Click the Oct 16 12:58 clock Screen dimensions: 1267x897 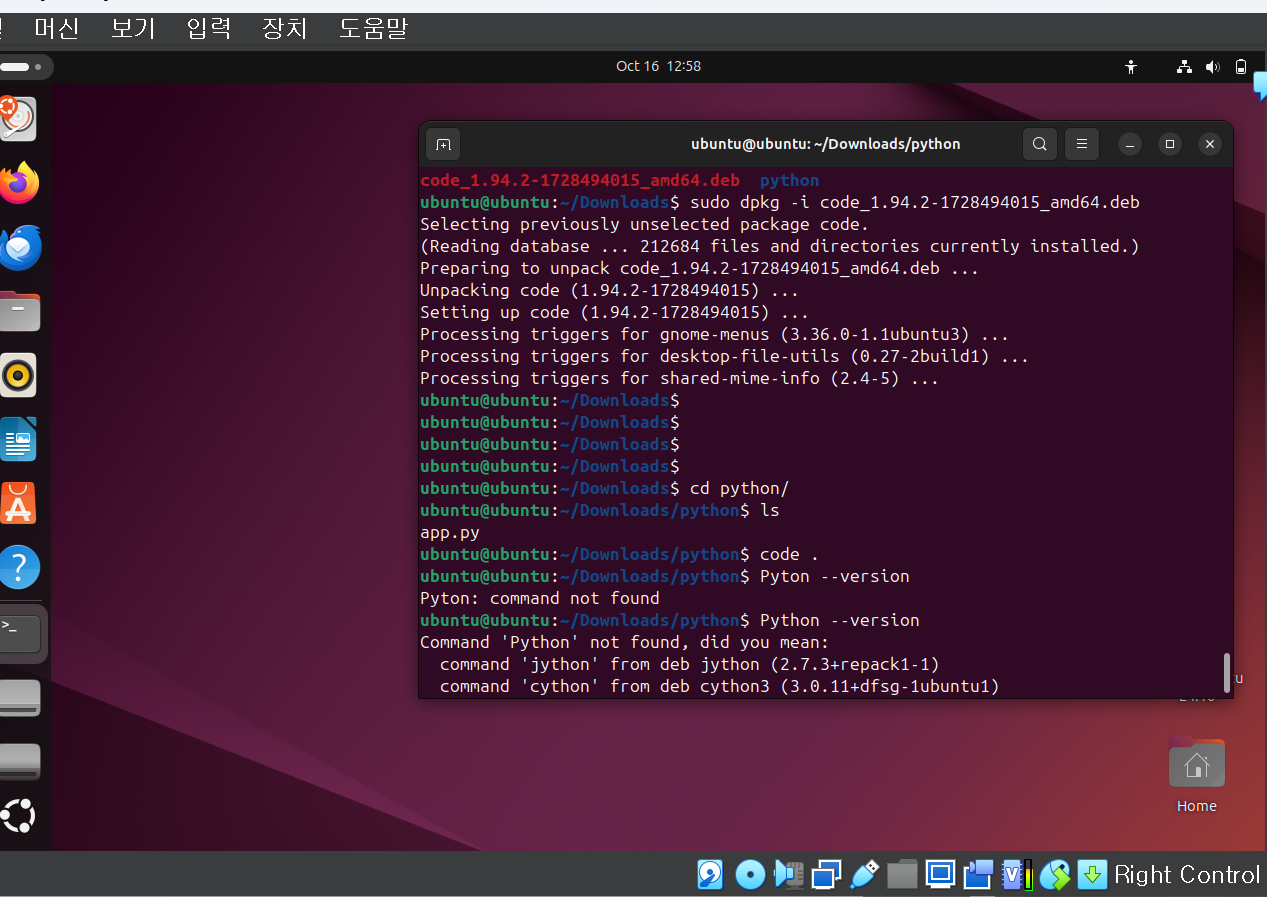pos(658,66)
